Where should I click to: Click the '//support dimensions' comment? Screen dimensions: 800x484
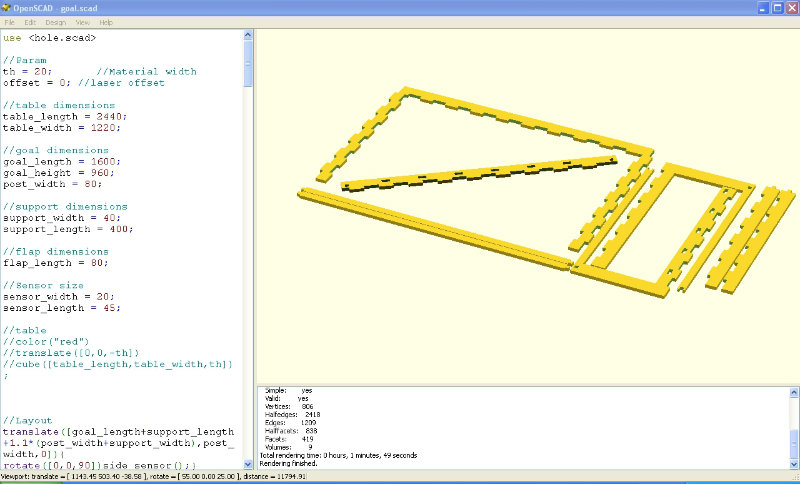pyautogui.click(x=65, y=207)
